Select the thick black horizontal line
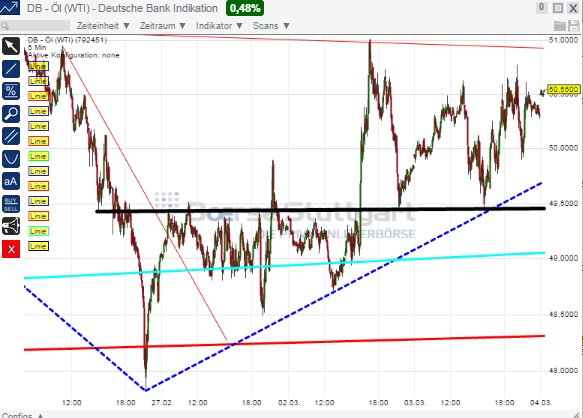The height and width of the screenshot is (418, 583). tap(320, 210)
